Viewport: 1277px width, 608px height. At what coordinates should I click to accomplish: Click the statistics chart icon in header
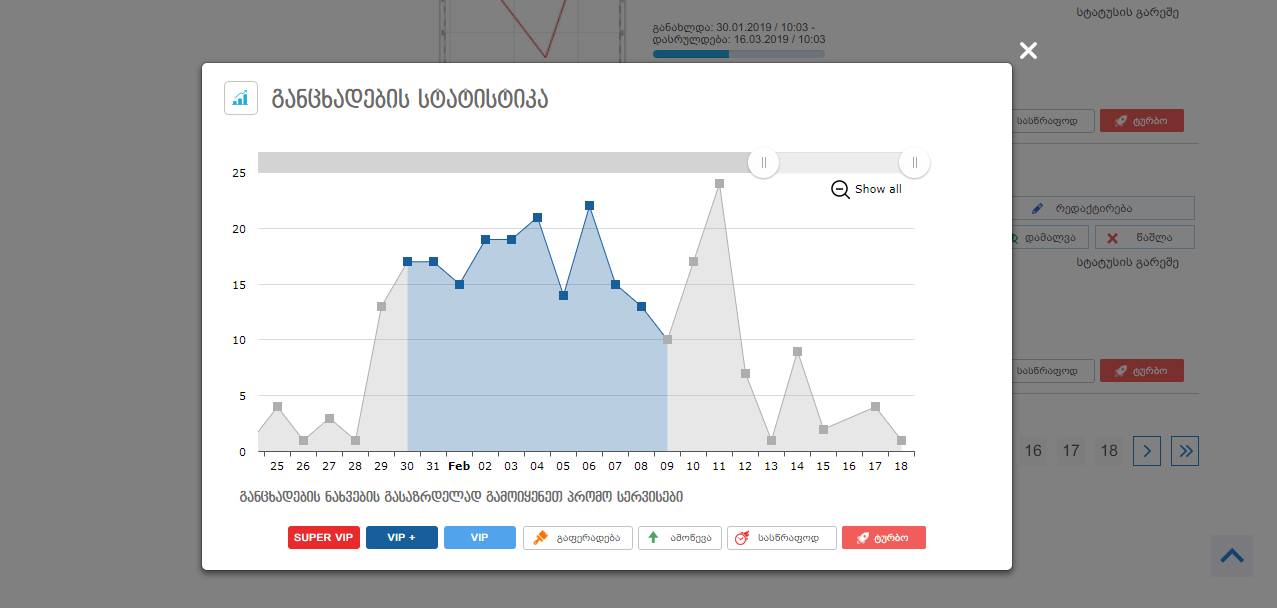(241, 98)
